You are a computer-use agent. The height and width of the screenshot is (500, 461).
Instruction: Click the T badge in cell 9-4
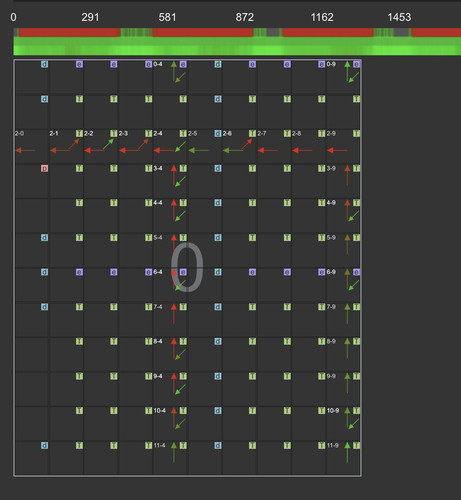click(183, 376)
